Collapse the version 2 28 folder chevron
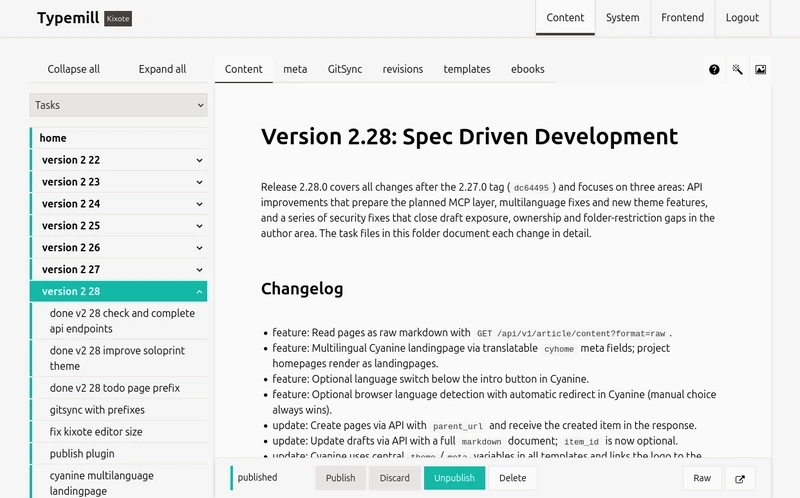This screenshot has height=498, width=800. coord(199,292)
